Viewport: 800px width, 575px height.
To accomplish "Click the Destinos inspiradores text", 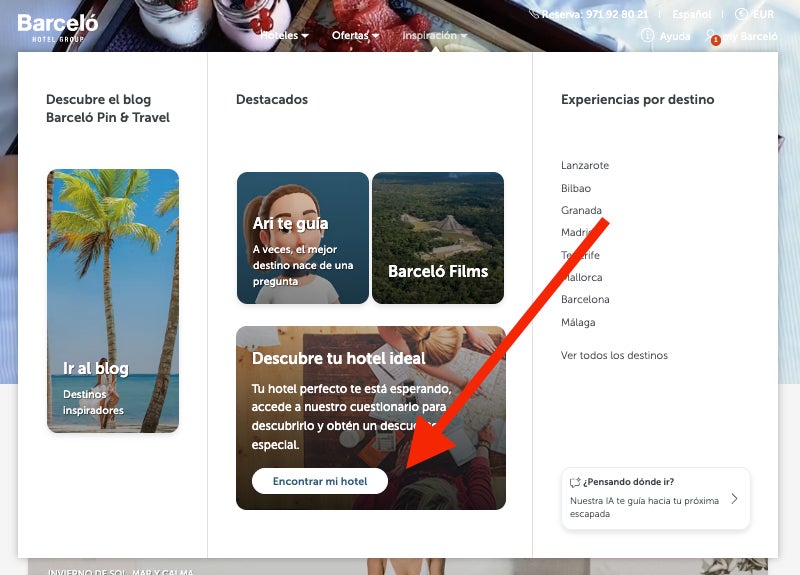I will click(93, 402).
